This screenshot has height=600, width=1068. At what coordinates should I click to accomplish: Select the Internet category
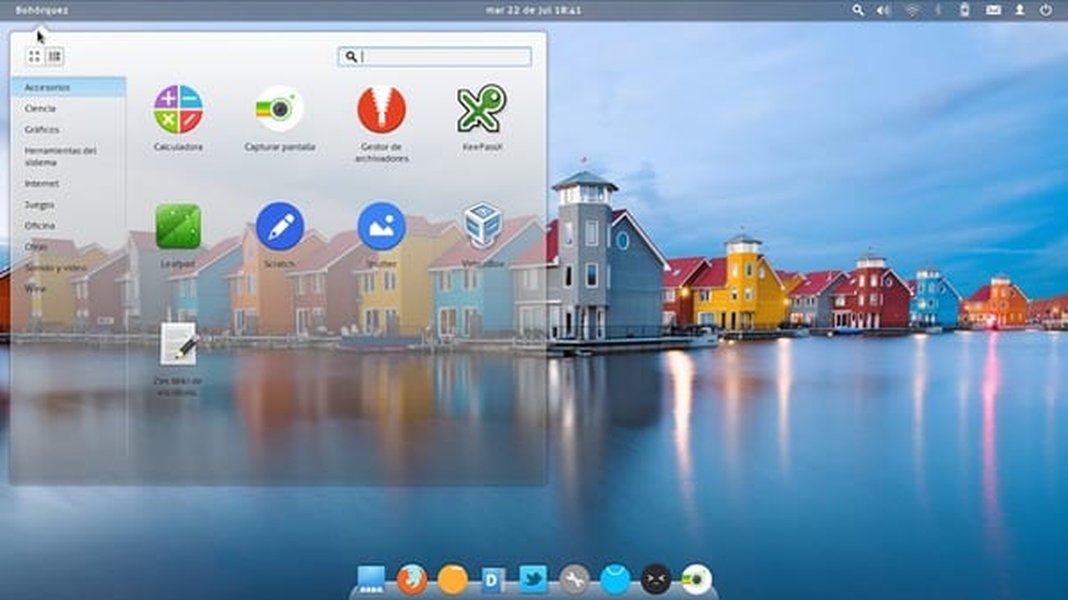tap(42, 184)
